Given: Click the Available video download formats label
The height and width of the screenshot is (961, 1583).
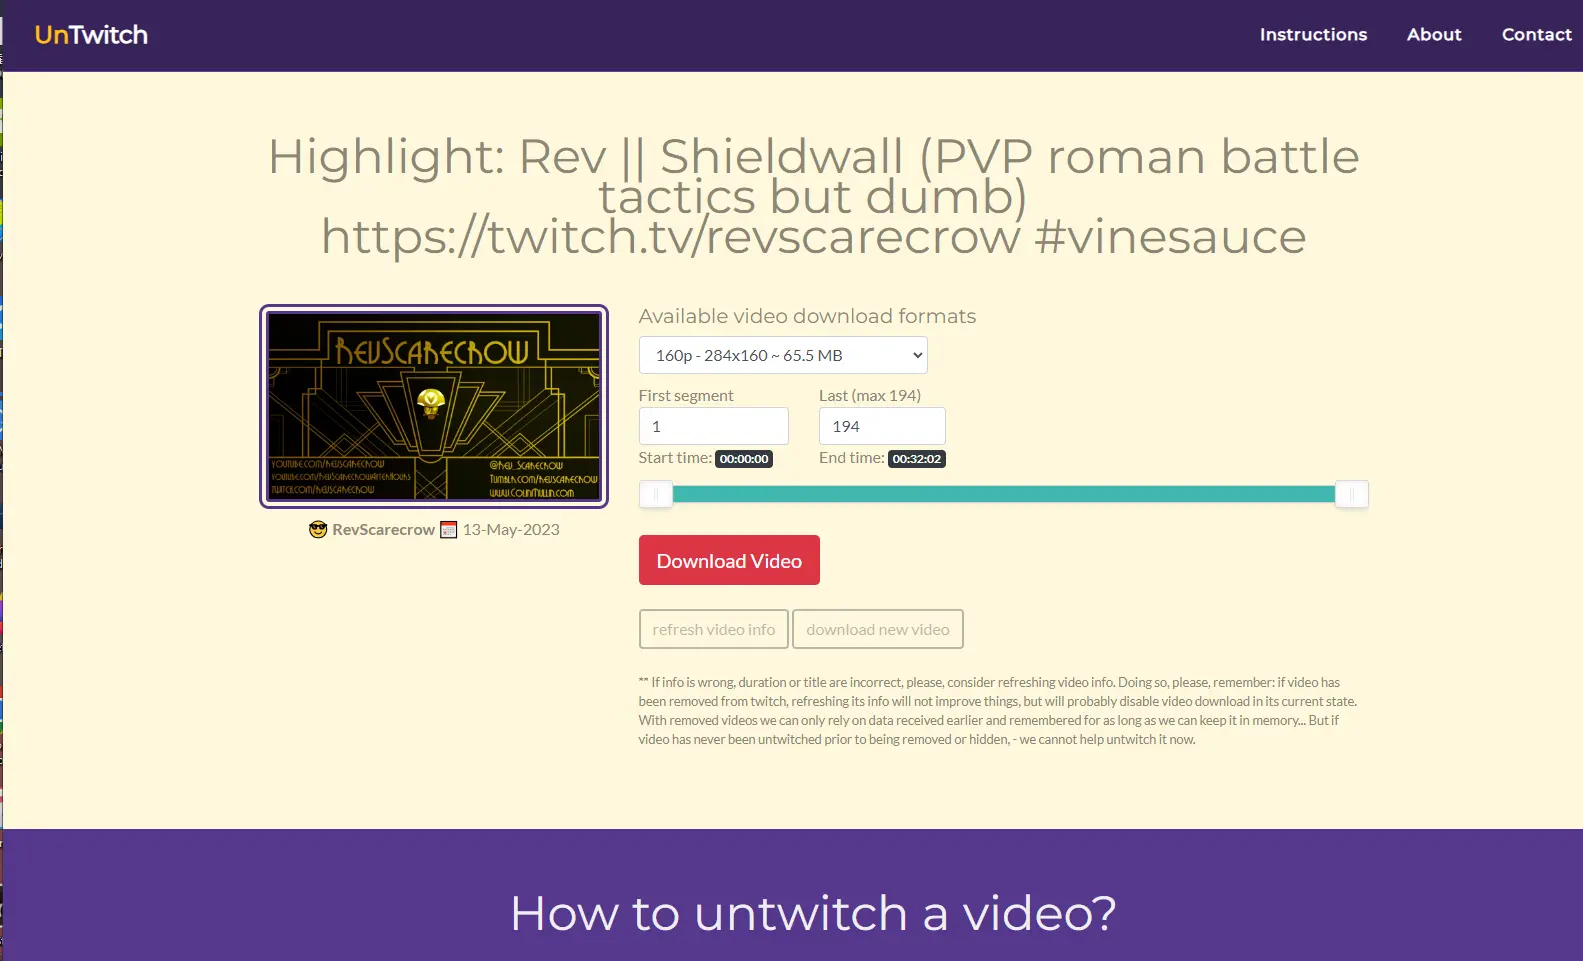Looking at the screenshot, I should [807, 316].
